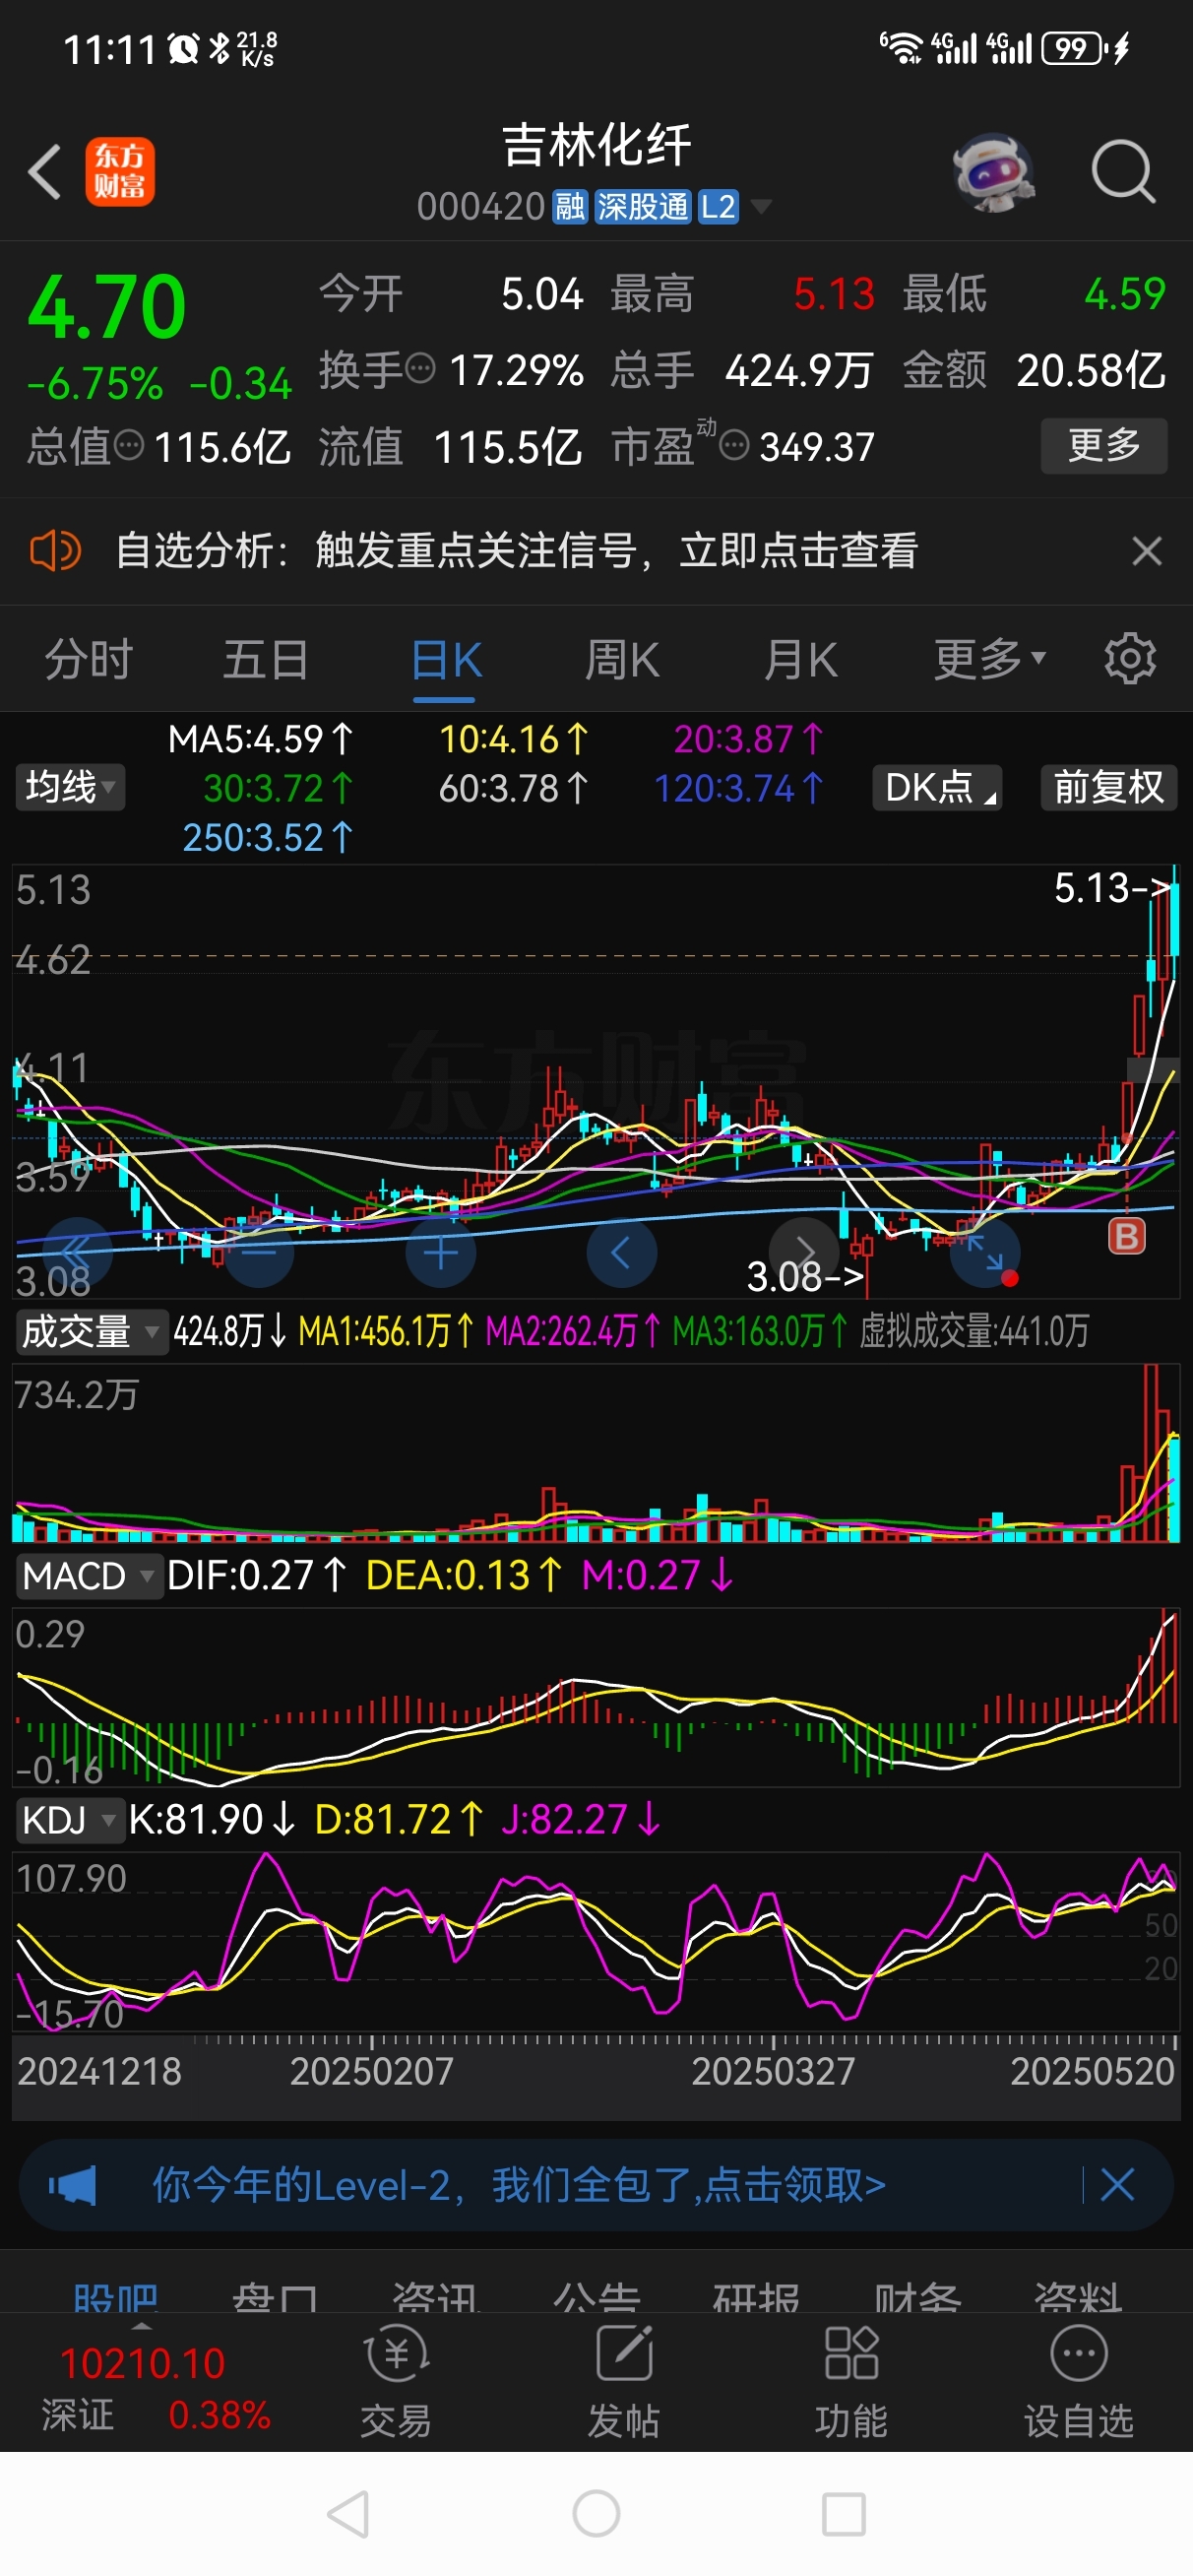Switch to 月K chart tab
Image resolution: width=1193 pixels, height=2576 pixels.
coord(800,660)
